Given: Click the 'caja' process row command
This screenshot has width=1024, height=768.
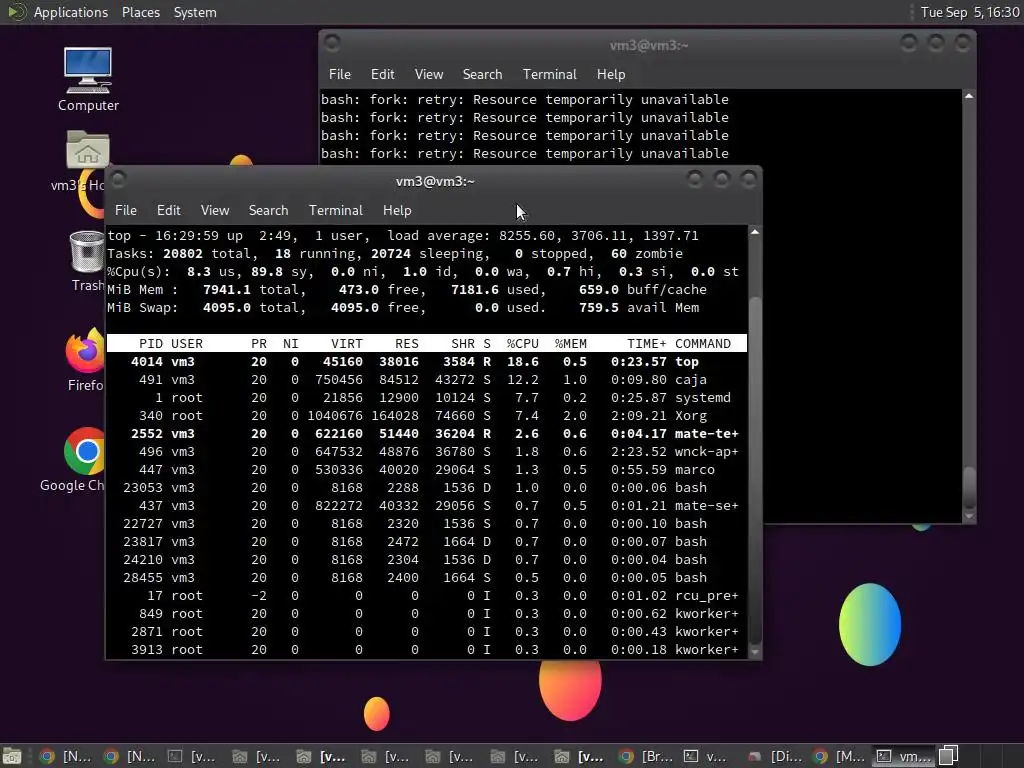Looking at the screenshot, I should click(691, 379).
